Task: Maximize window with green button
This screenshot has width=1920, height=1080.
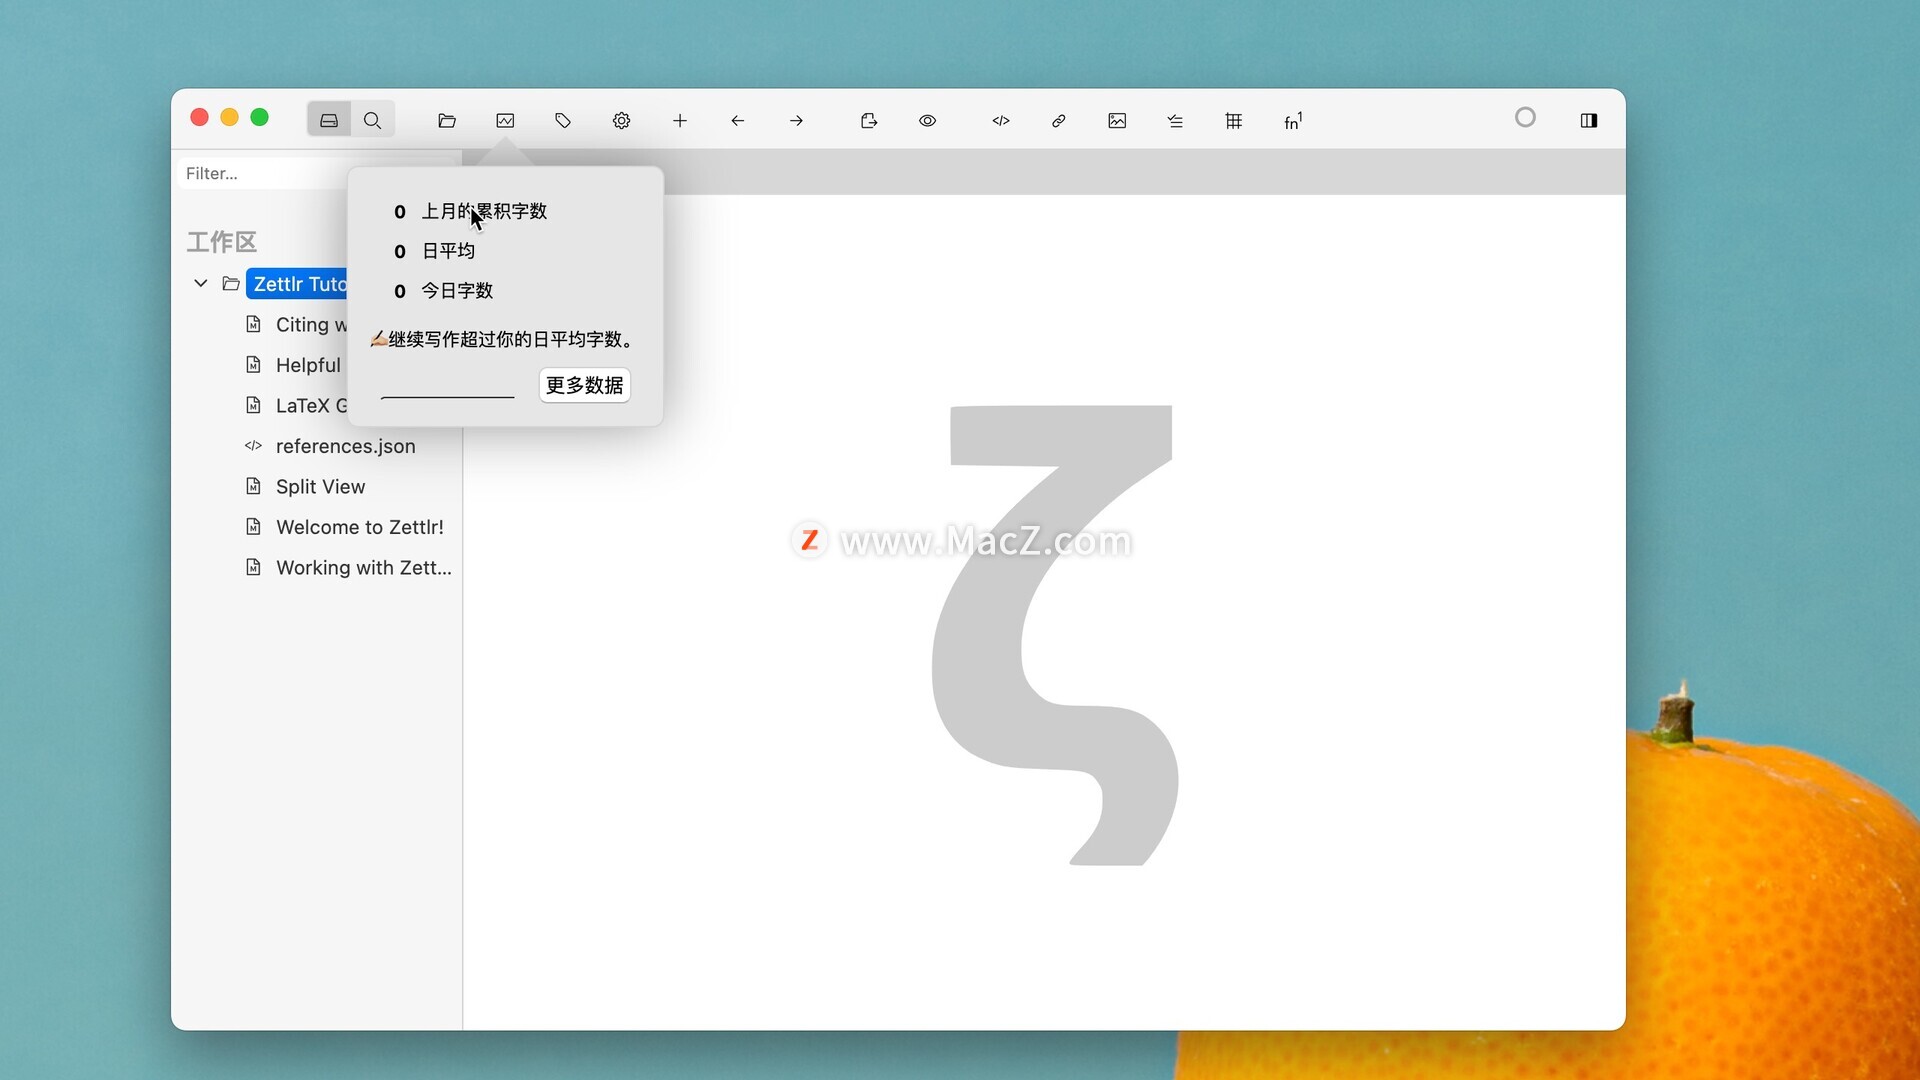Action: [x=259, y=118]
